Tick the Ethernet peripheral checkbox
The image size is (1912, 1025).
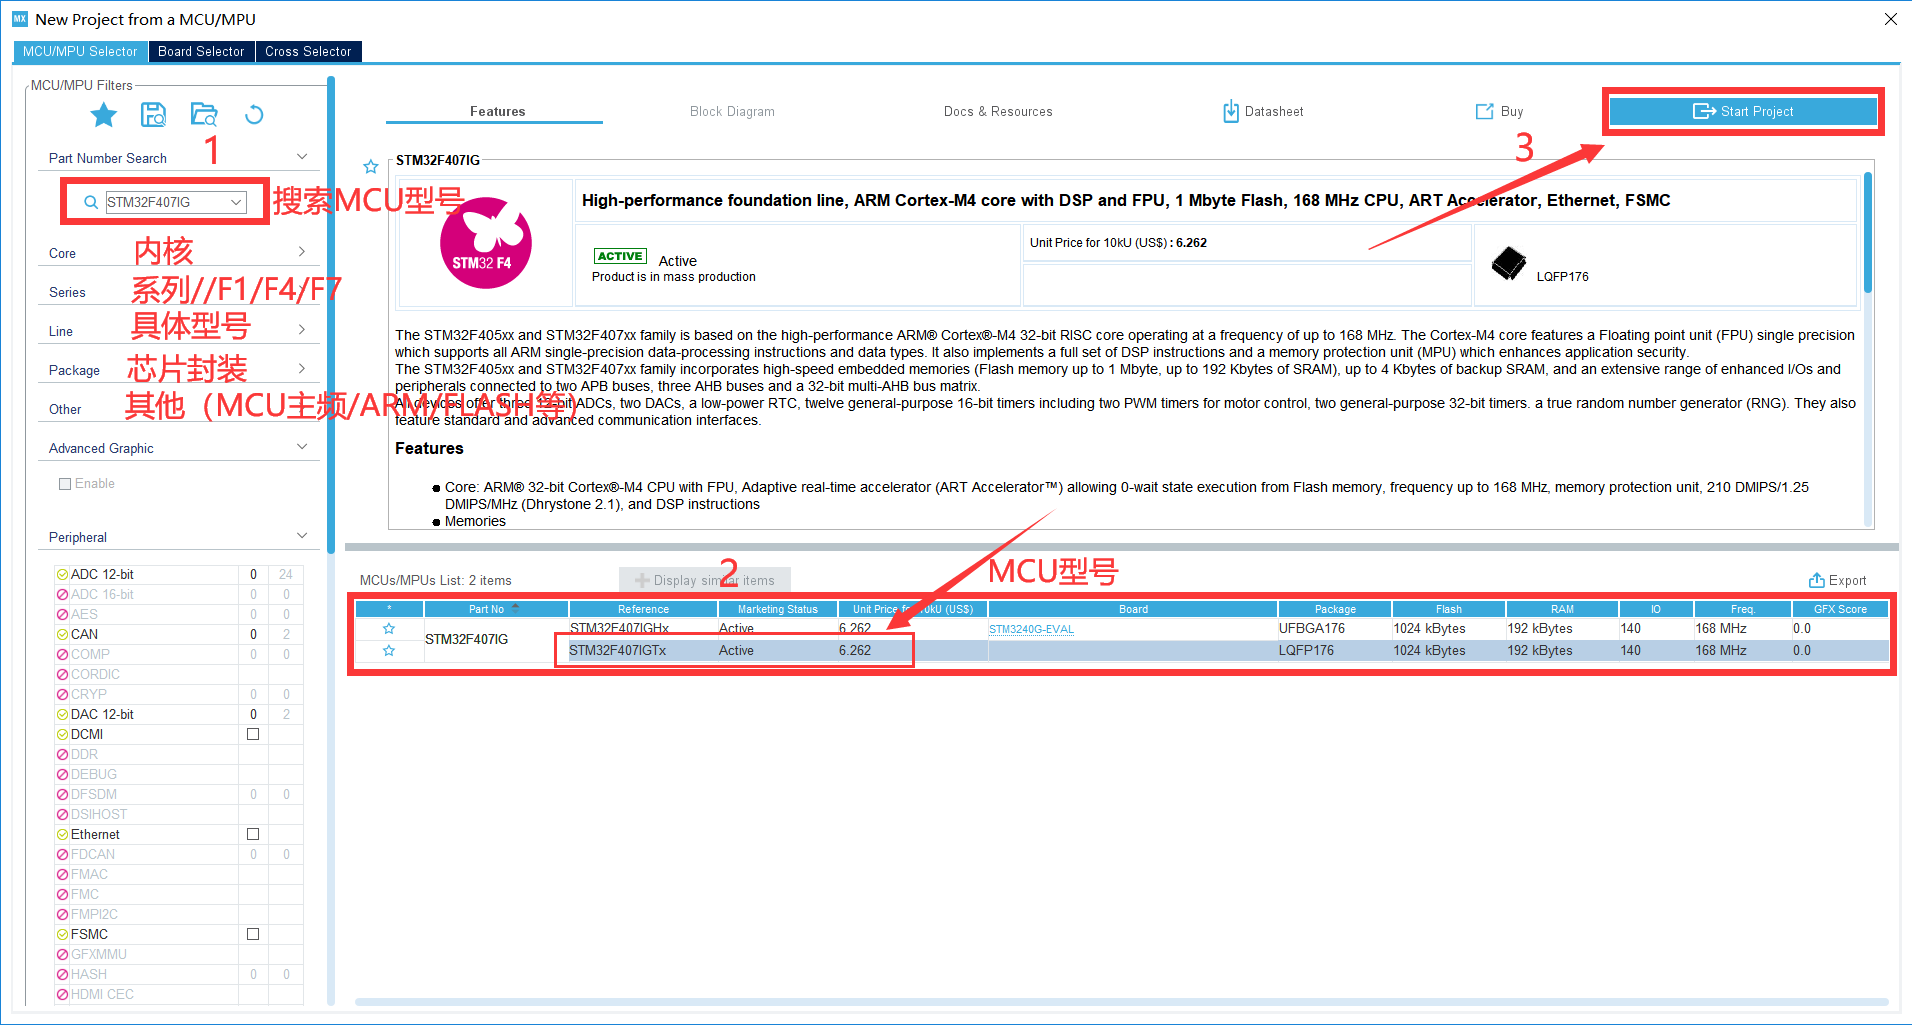click(253, 834)
